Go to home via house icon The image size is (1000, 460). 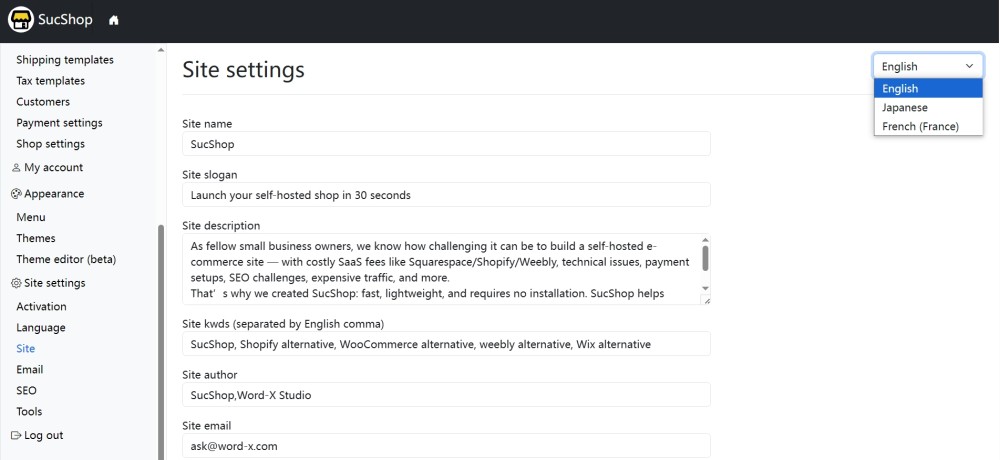pyautogui.click(x=114, y=21)
